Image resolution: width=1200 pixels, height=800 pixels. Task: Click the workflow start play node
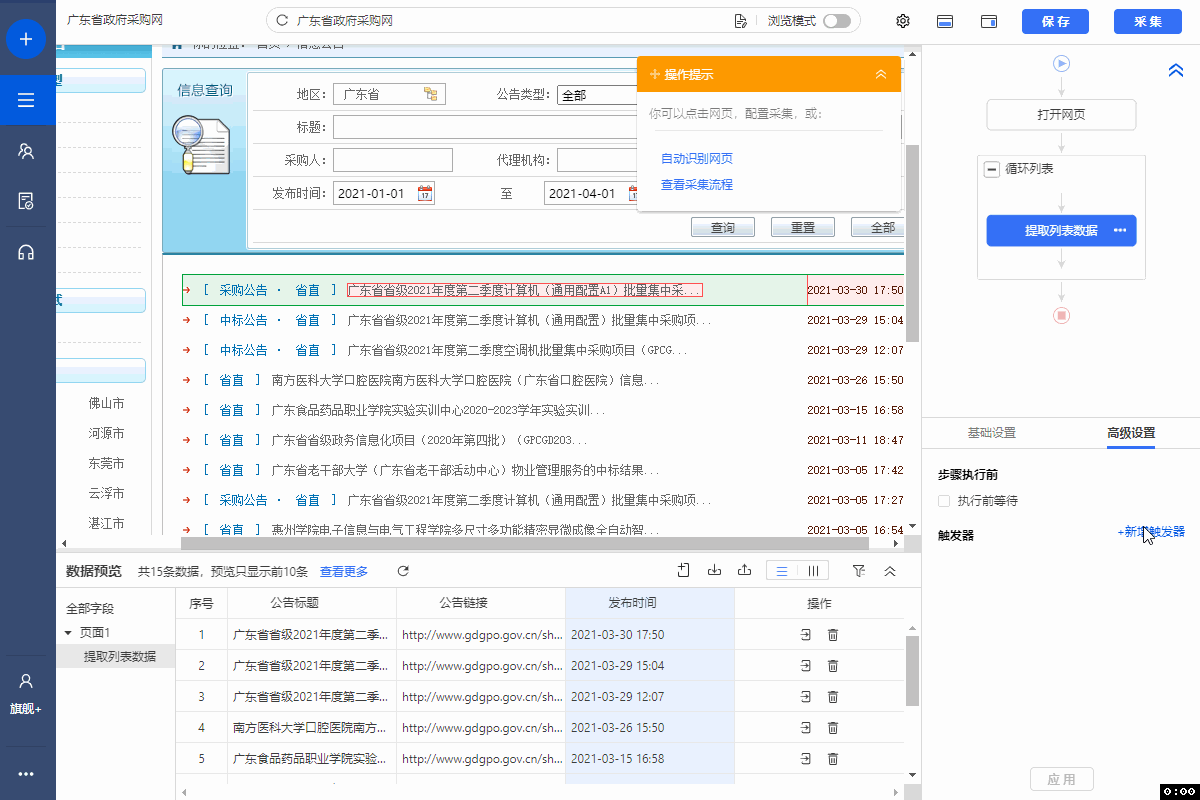point(1062,63)
